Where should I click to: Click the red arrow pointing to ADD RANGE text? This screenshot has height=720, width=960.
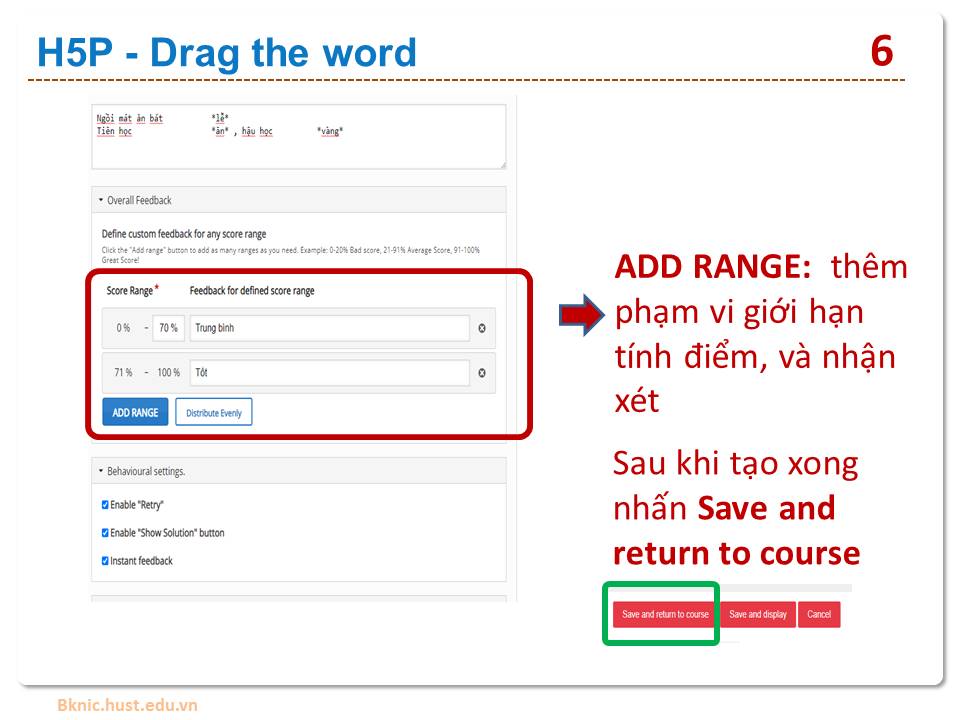[x=582, y=316]
